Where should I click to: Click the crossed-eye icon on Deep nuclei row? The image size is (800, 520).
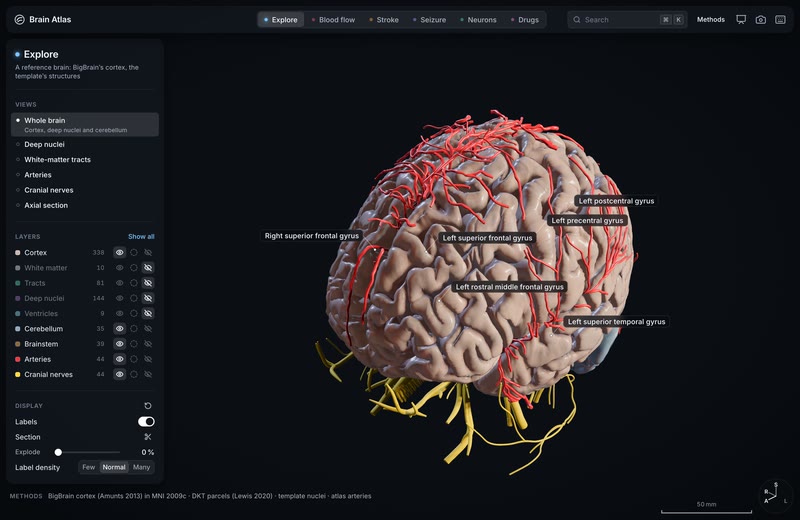148,298
